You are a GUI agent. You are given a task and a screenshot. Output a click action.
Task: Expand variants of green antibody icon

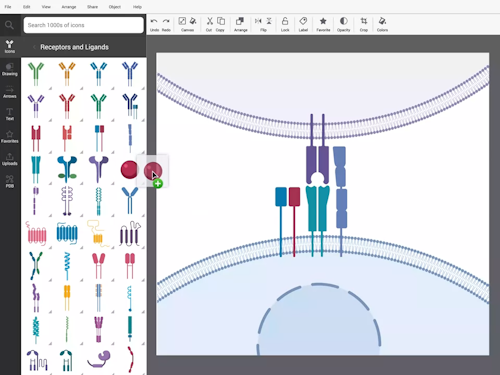[x=50, y=88]
